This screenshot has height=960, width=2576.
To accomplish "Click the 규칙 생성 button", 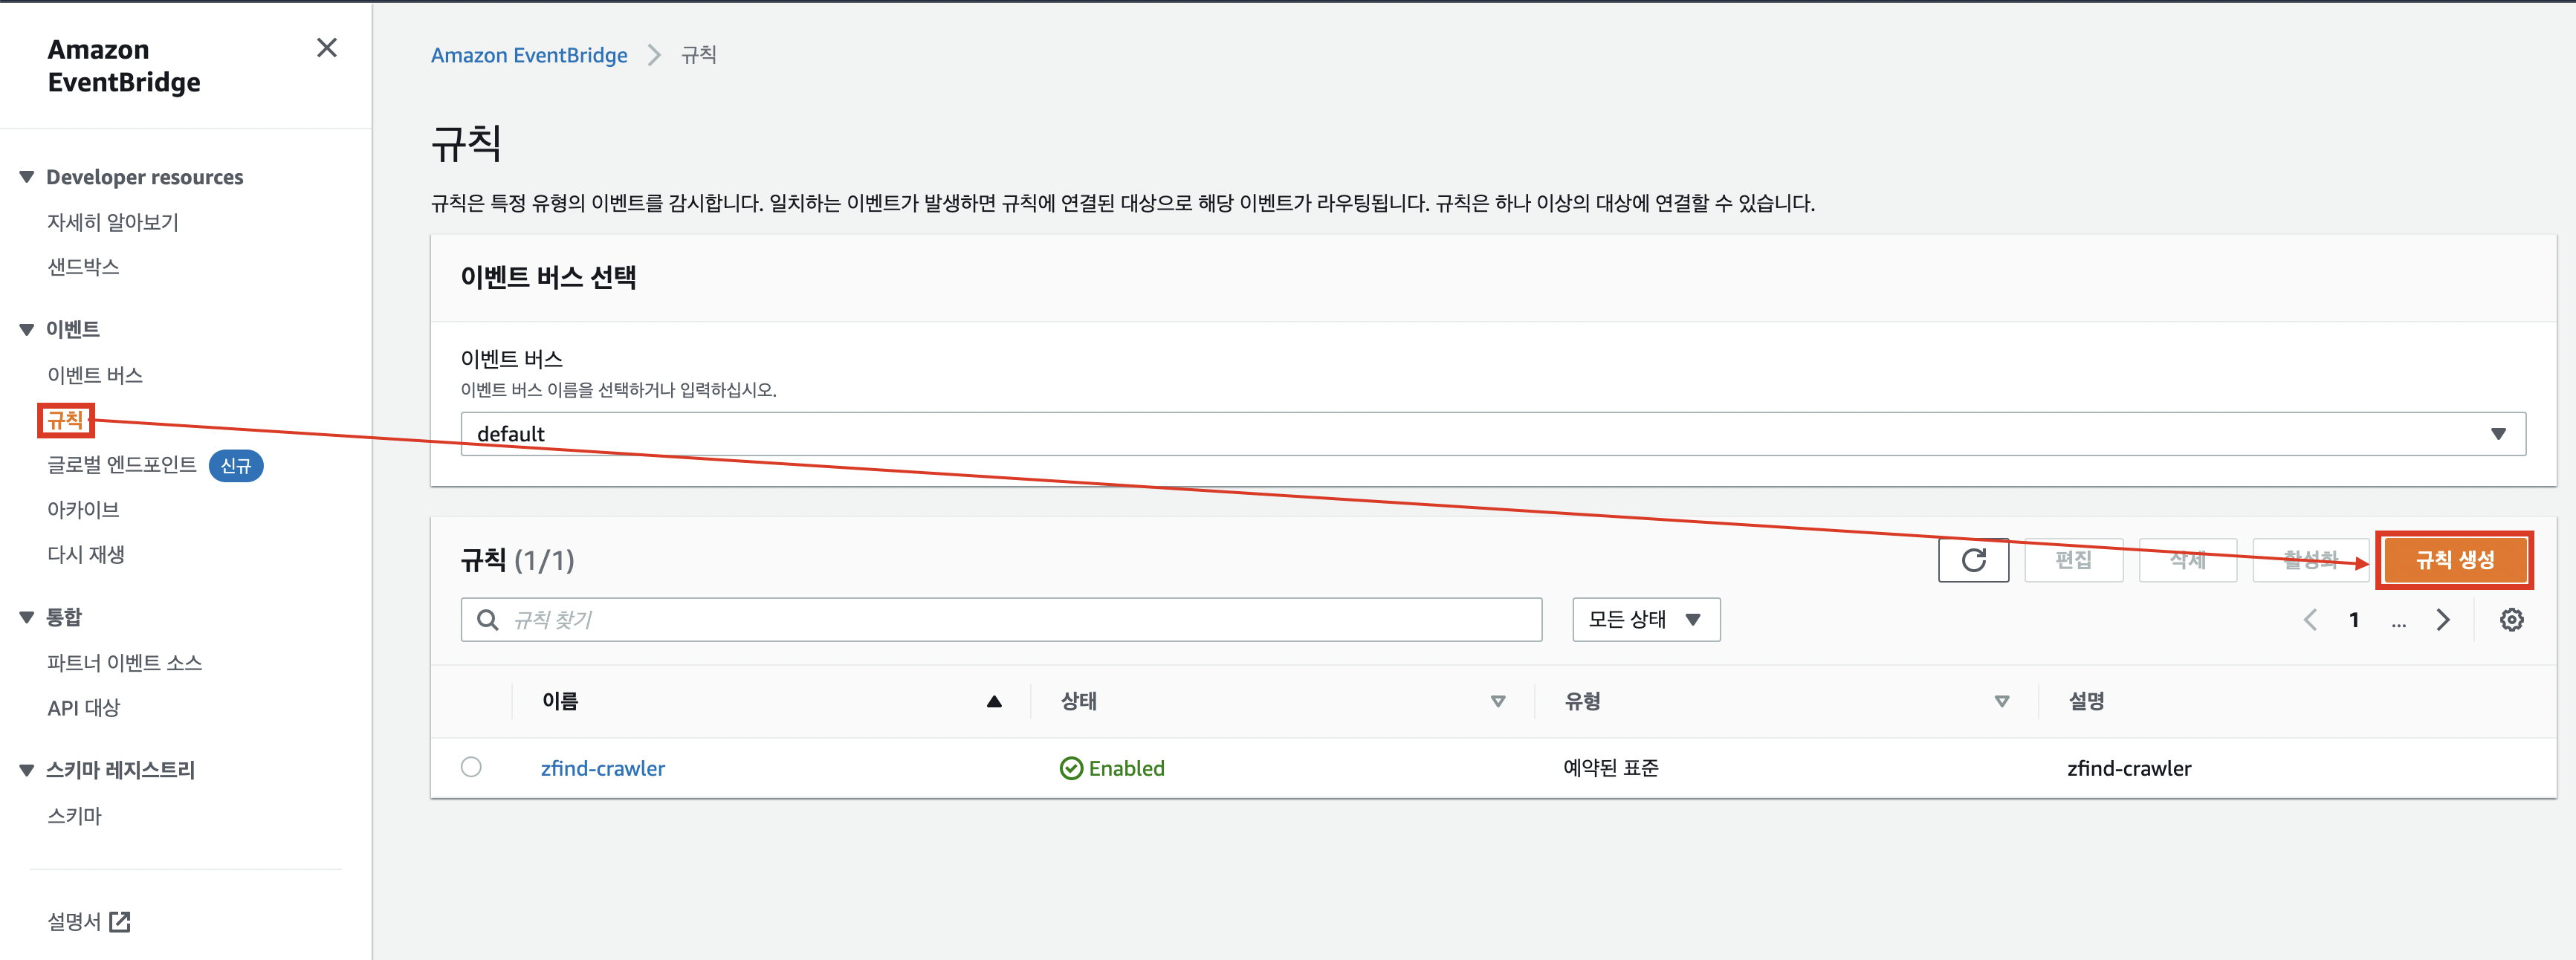I will (2454, 560).
